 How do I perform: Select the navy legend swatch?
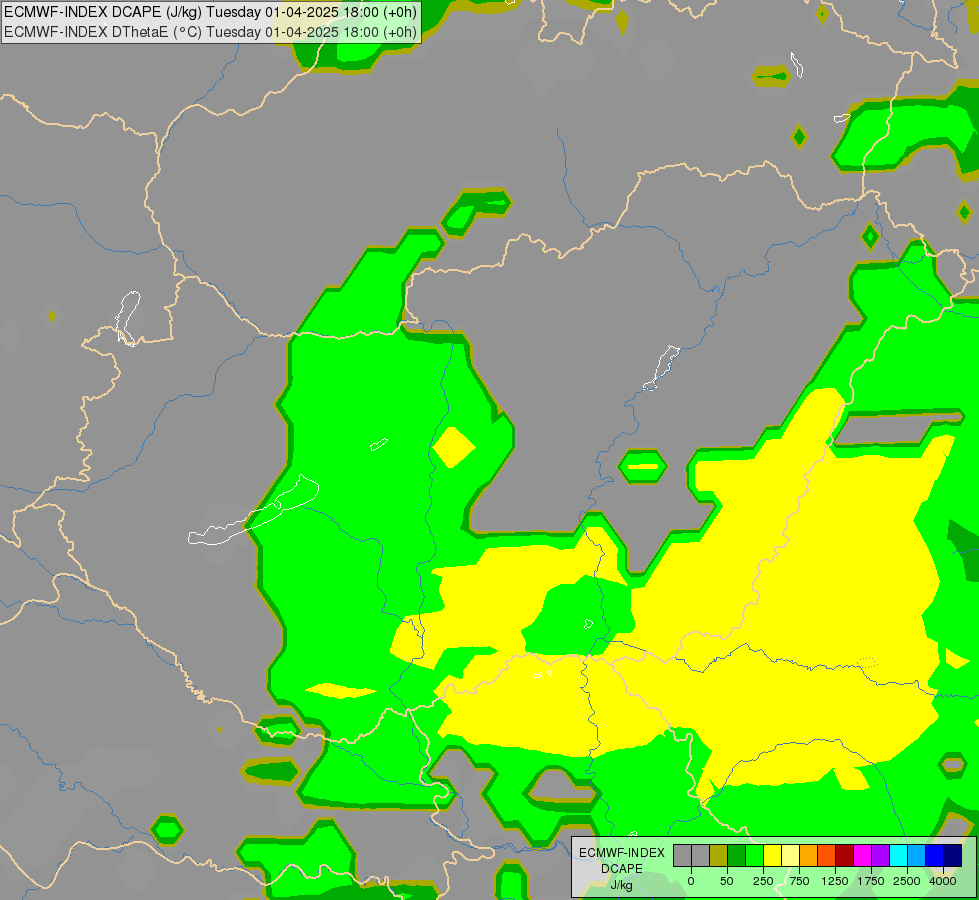pyautogui.click(x=953, y=856)
